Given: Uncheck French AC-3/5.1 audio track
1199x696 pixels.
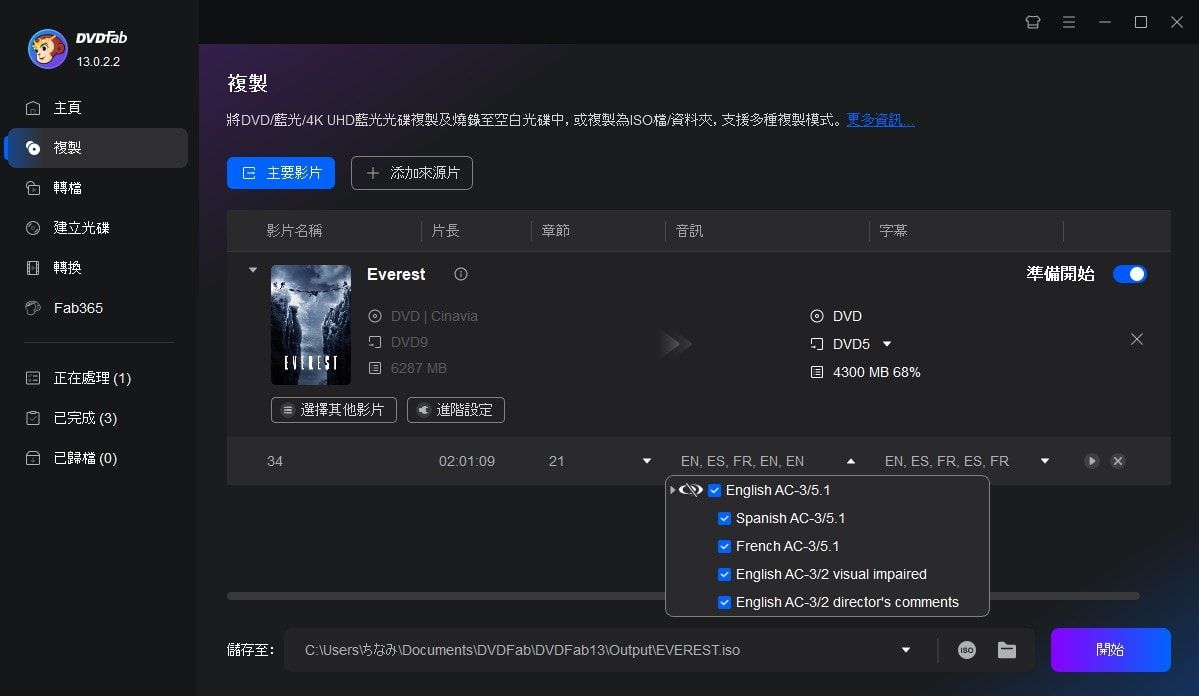Looking at the screenshot, I should click(724, 546).
